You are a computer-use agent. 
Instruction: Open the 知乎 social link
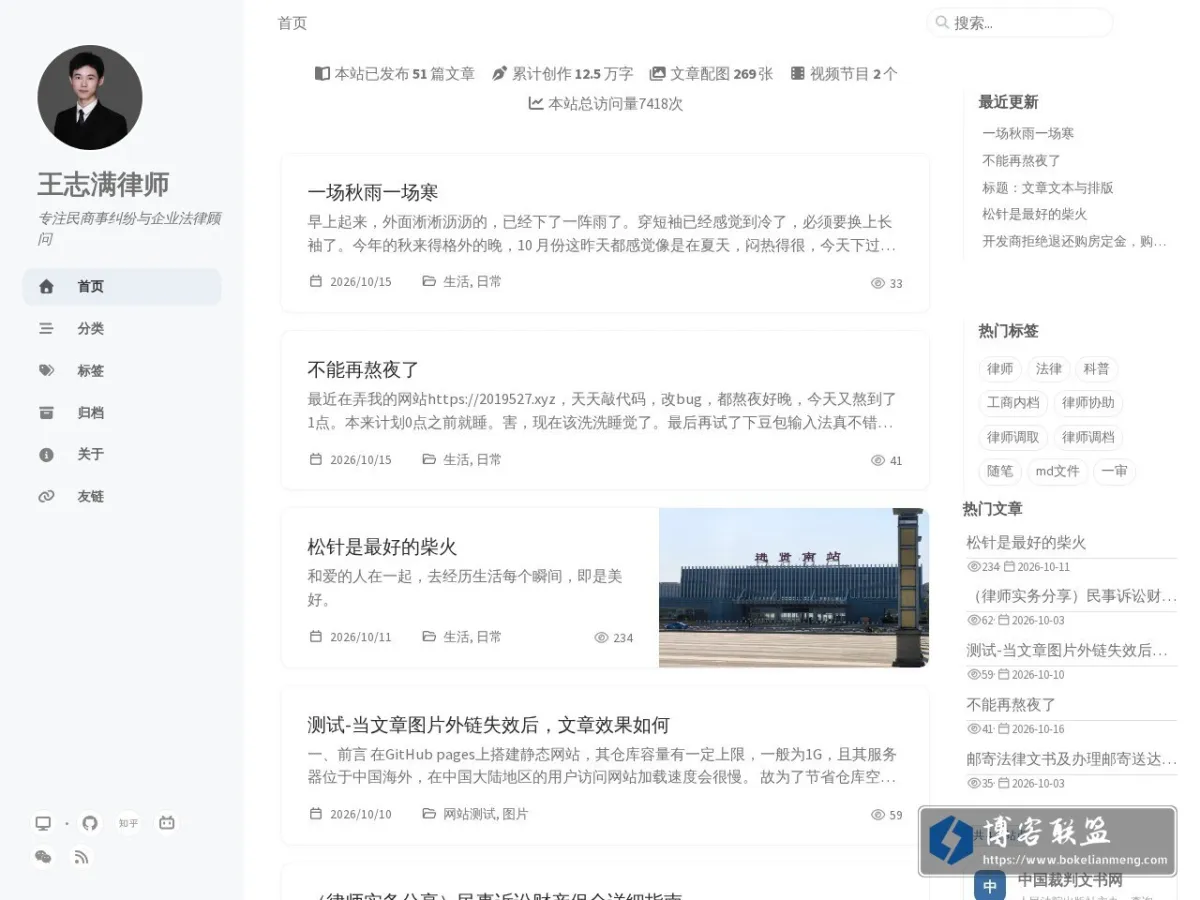point(128,823)
